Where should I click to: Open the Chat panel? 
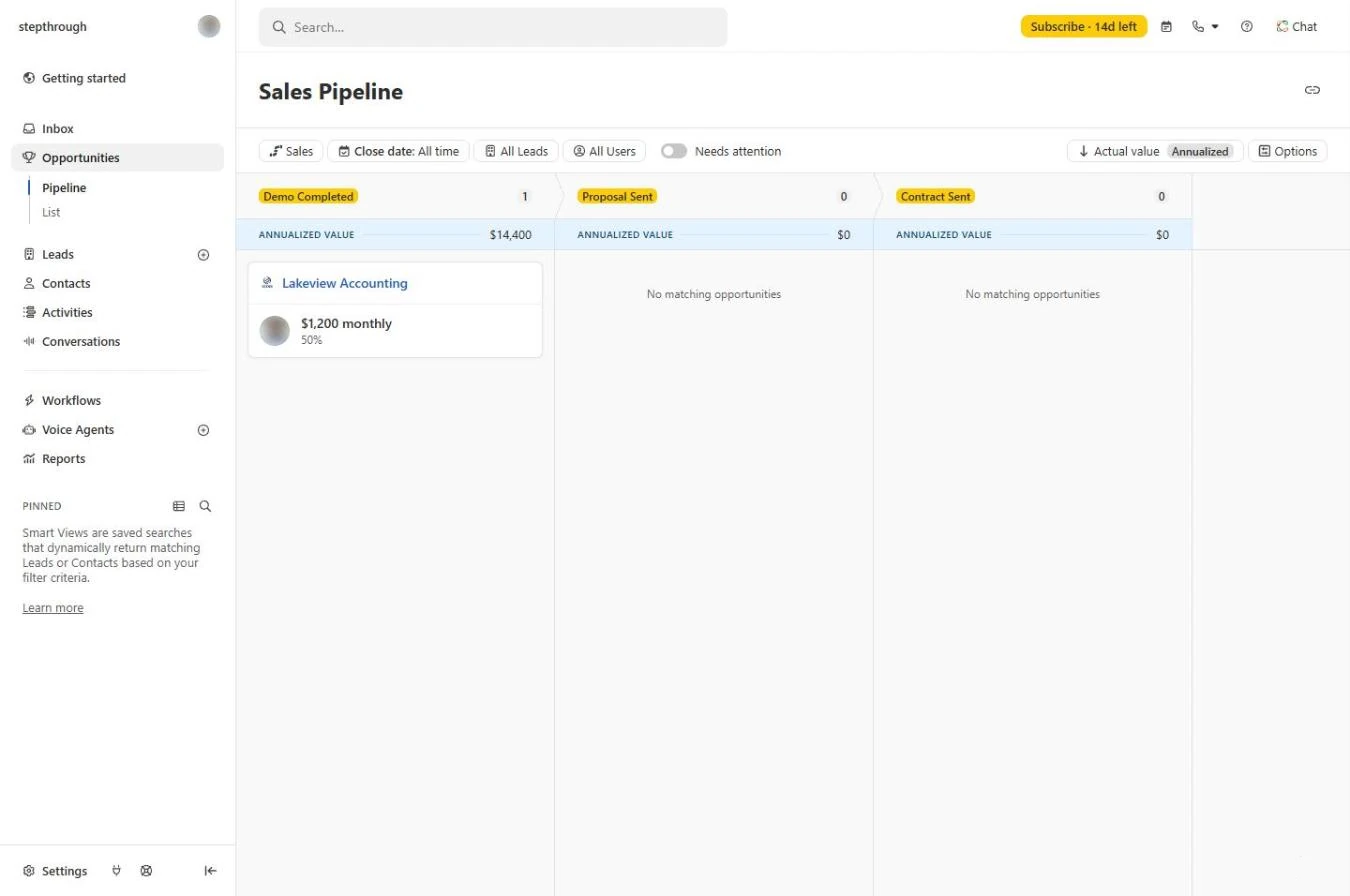click(x=1297, y=27)
